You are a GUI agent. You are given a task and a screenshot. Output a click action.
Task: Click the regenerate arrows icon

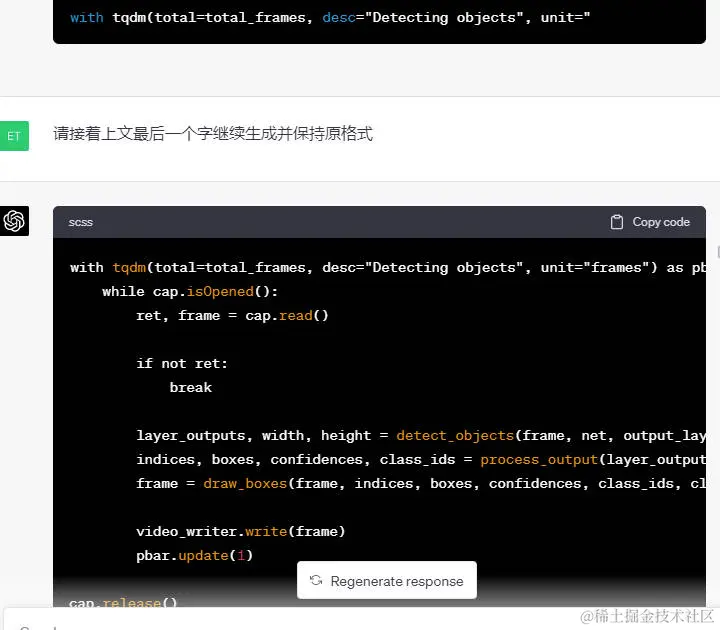click(x=316, y=580)
